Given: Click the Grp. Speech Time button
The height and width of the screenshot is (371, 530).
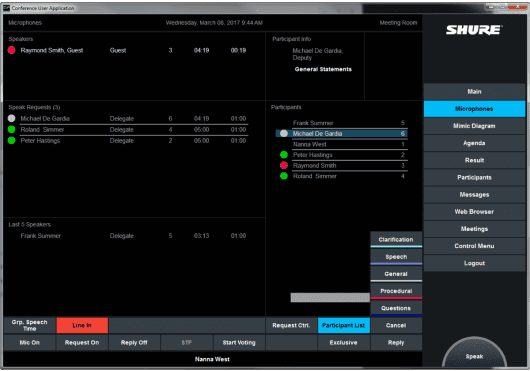Looking at the screenshot, I should click(29, 325).
